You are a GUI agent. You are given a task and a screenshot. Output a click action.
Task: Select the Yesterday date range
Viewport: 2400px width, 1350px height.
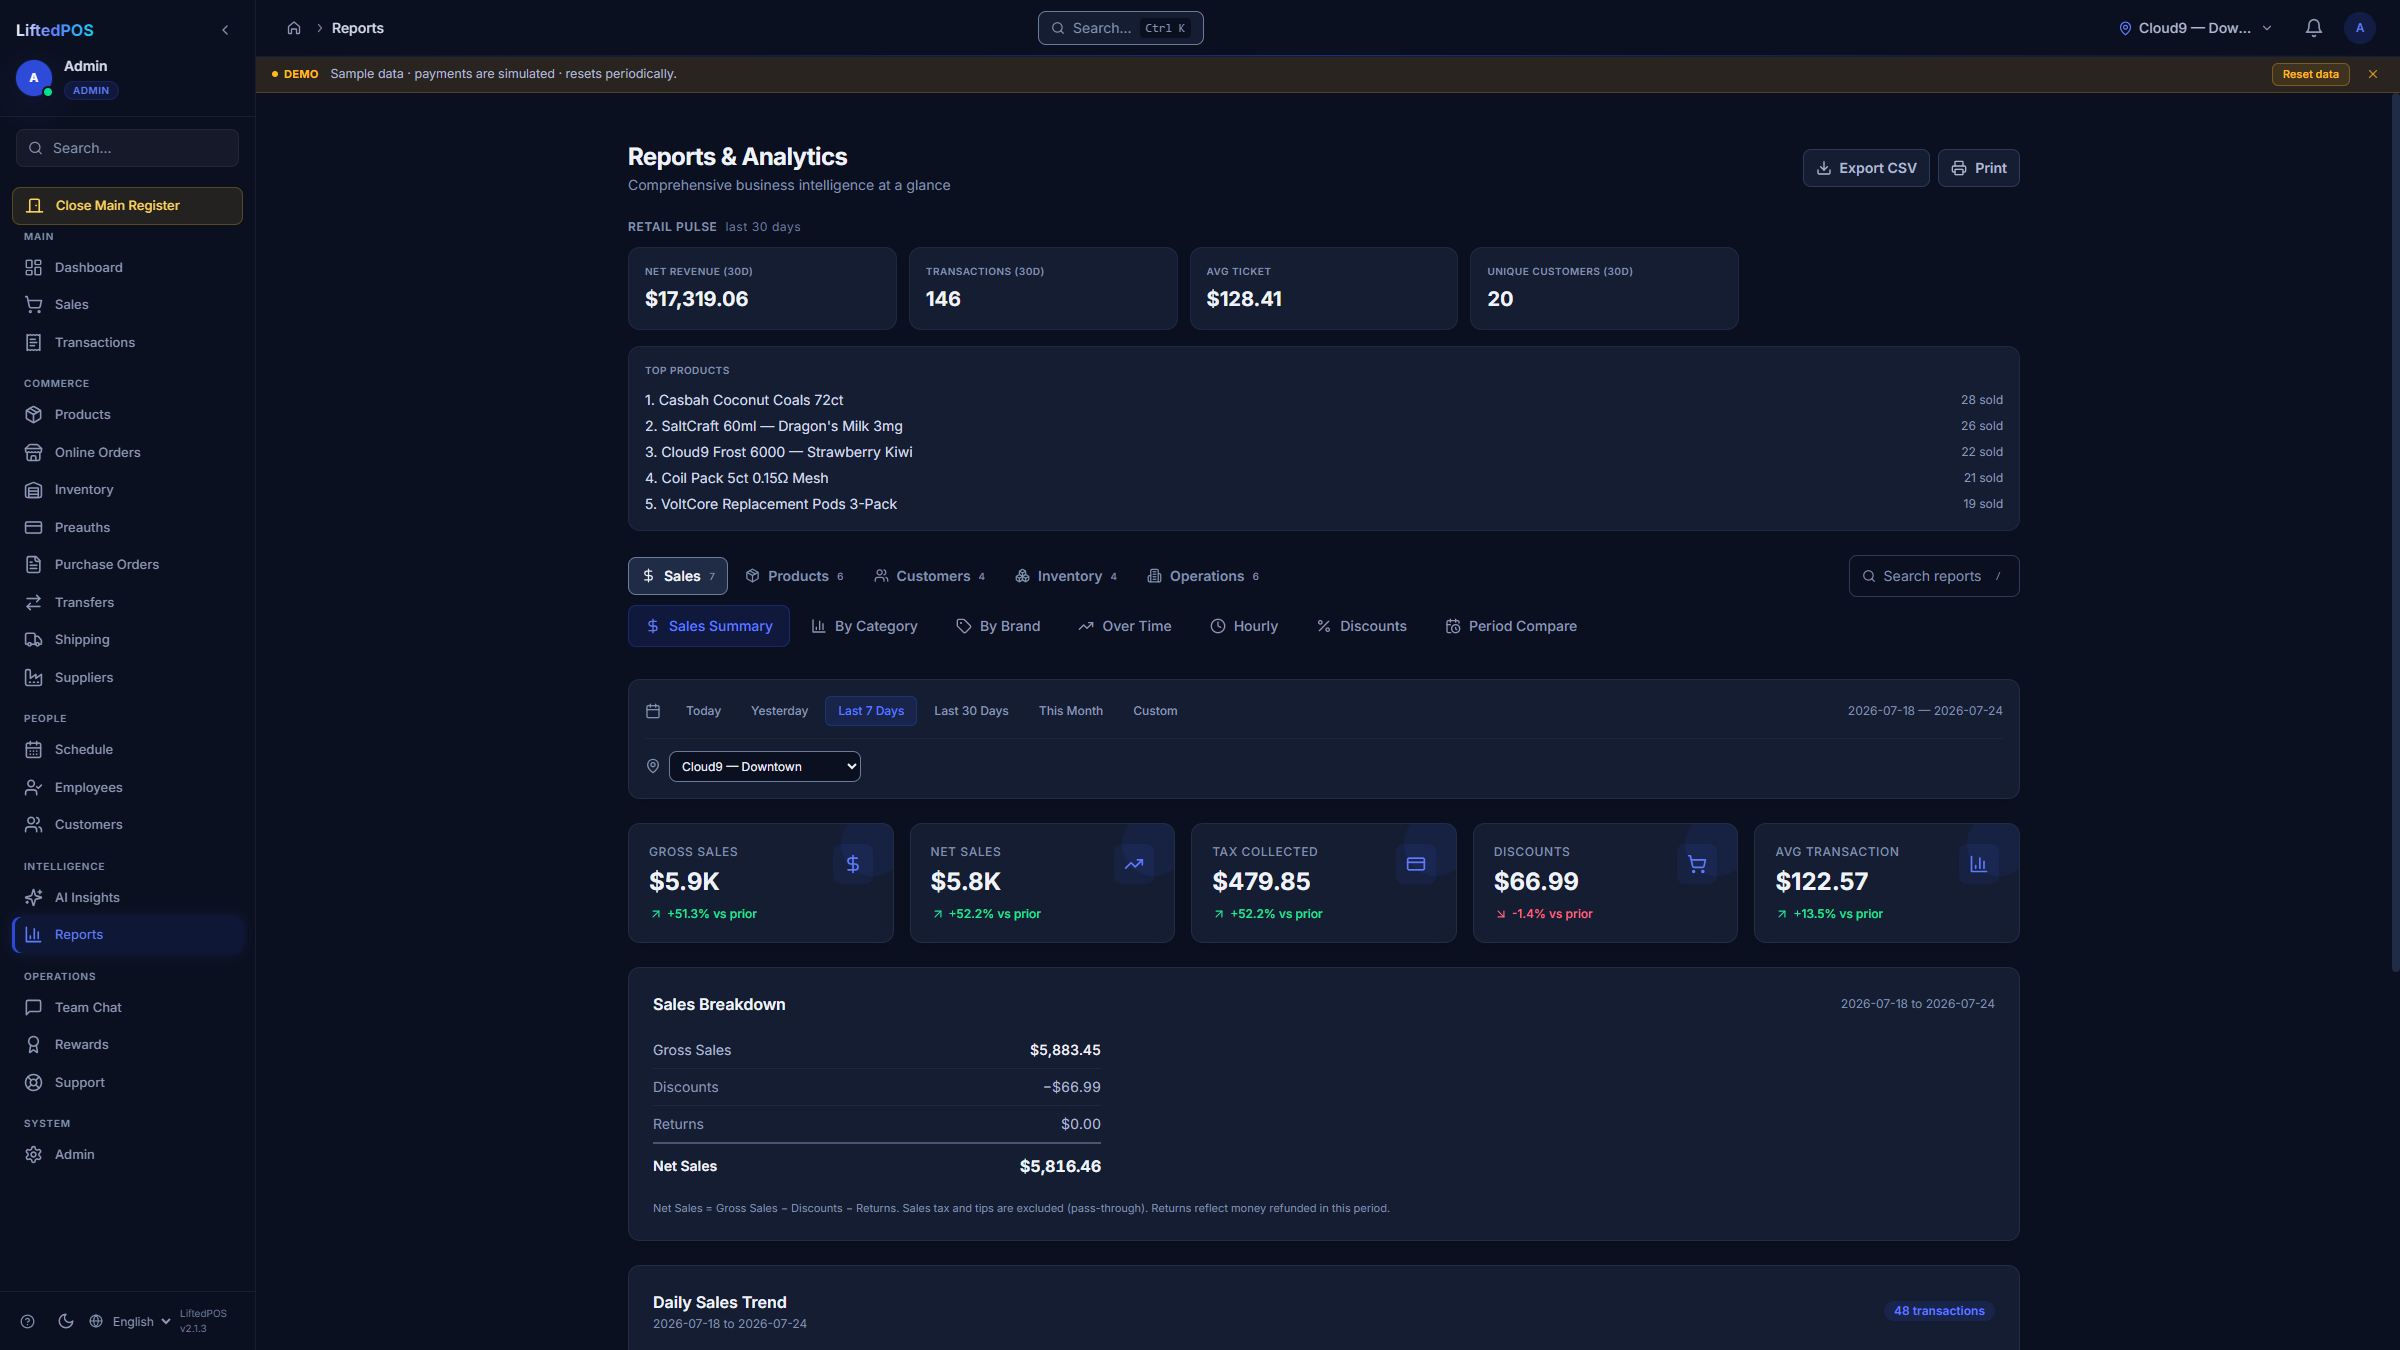[779, 710]
